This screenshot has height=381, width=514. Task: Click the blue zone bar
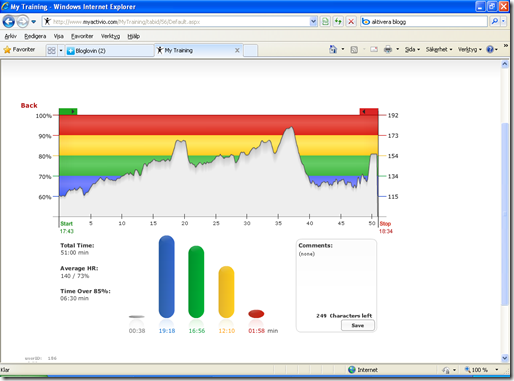click(x=166, y=277)
